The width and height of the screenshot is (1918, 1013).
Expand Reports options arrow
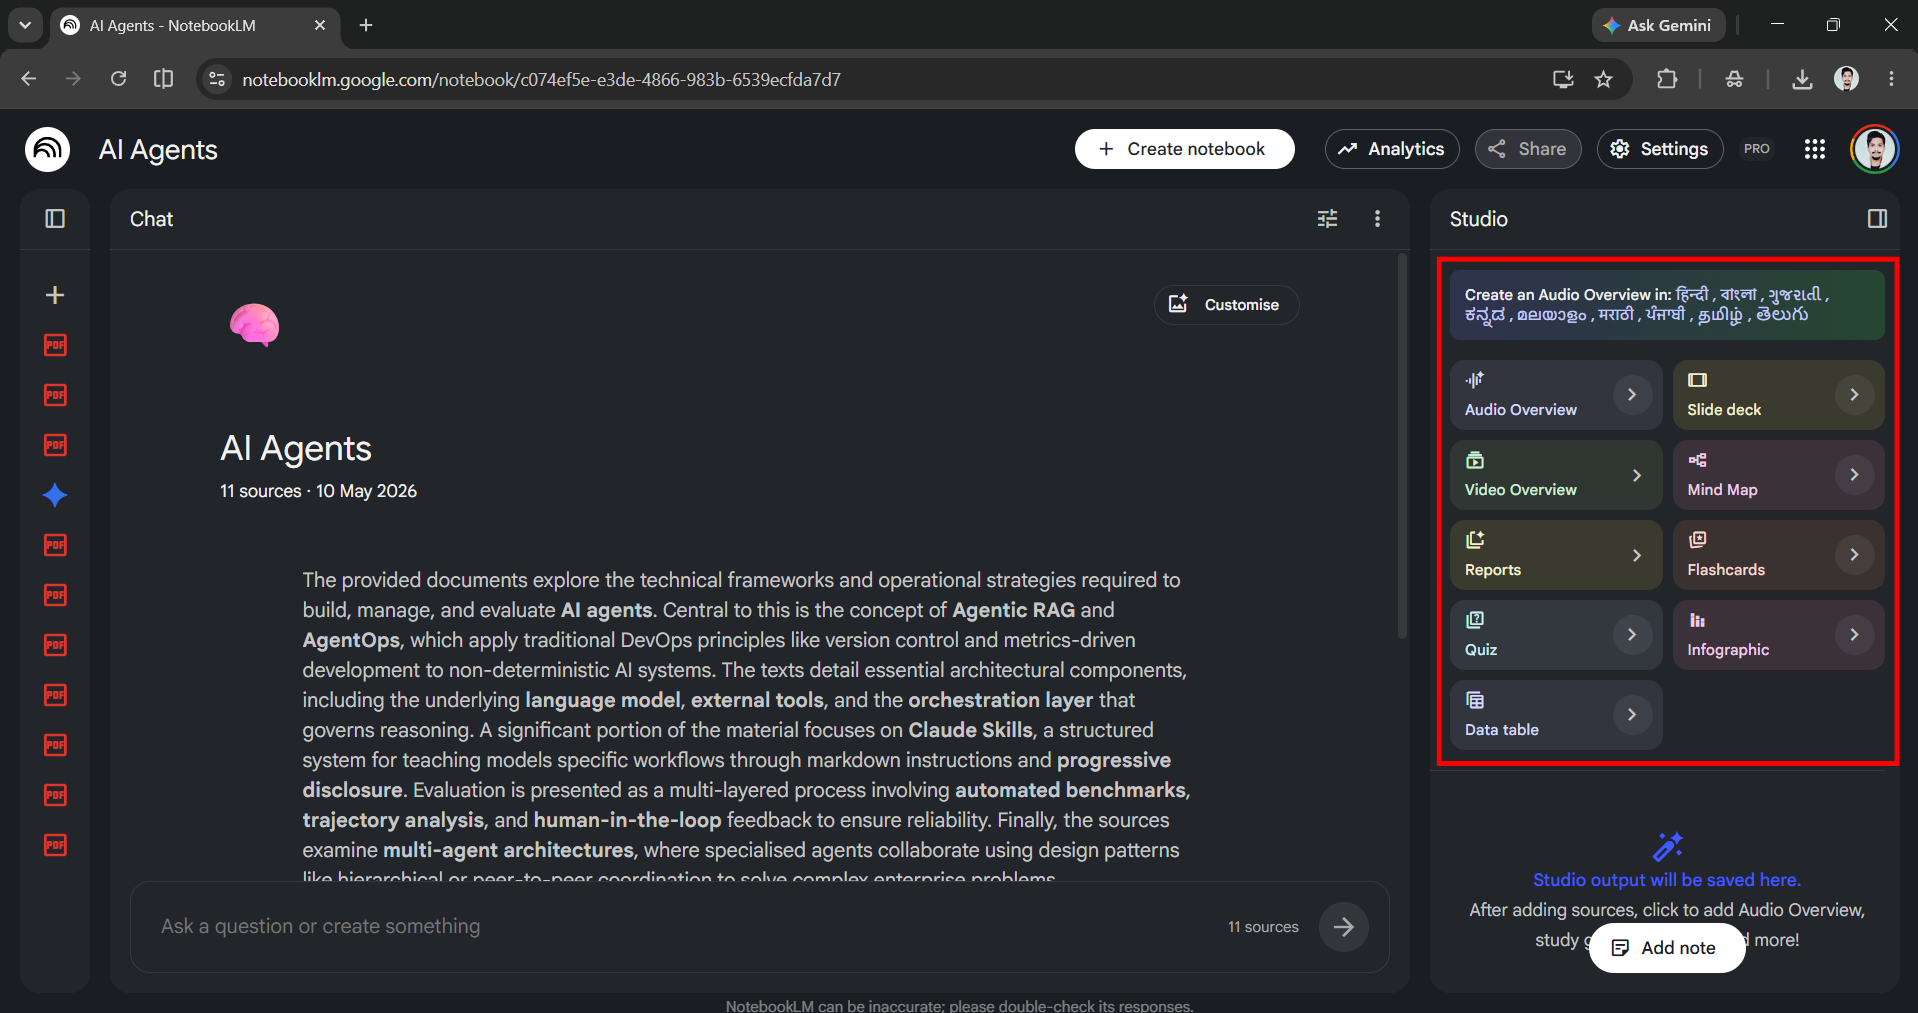pos(1637,555)
